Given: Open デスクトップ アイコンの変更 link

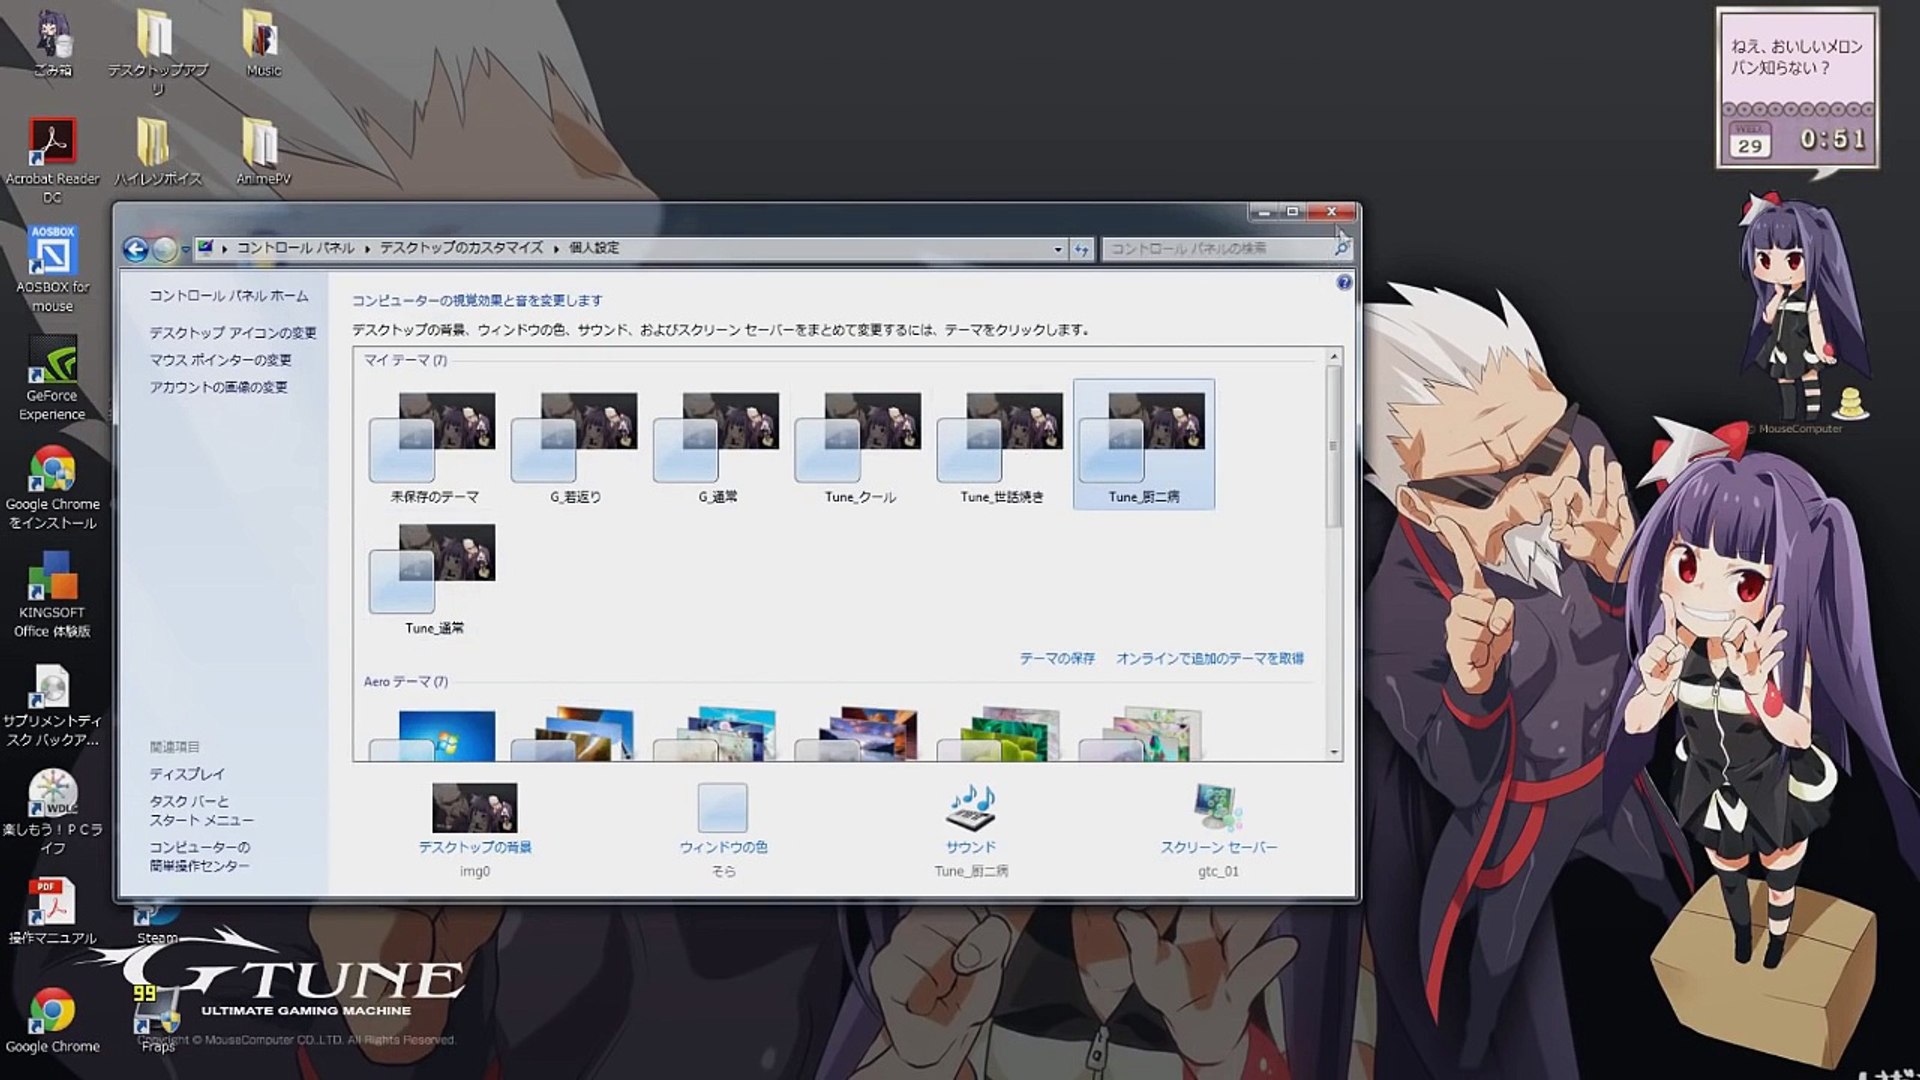Looking at the screenshot, I should (233, 333).
